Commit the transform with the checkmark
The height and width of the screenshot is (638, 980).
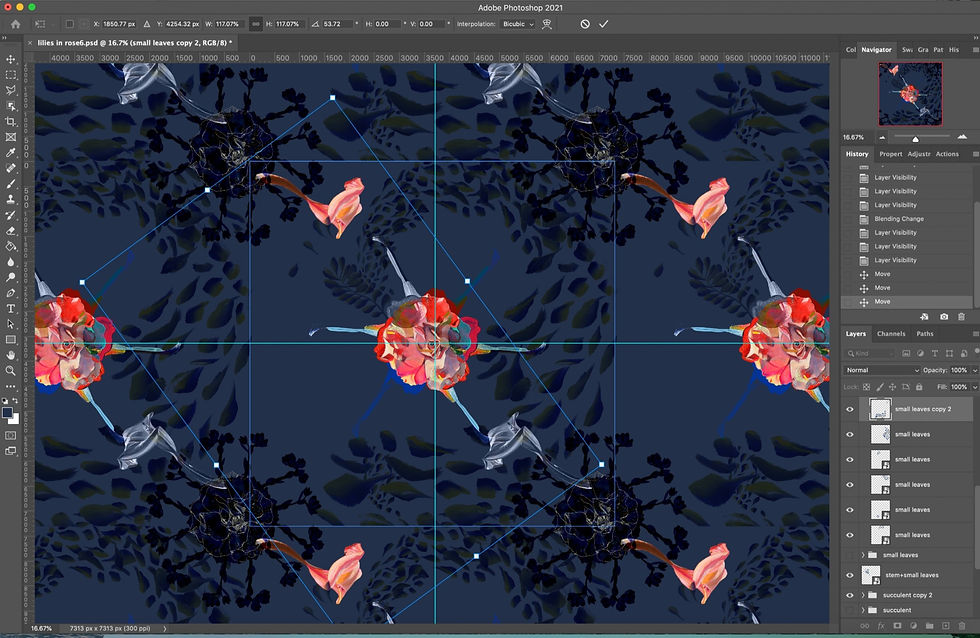tap(603, 24)
